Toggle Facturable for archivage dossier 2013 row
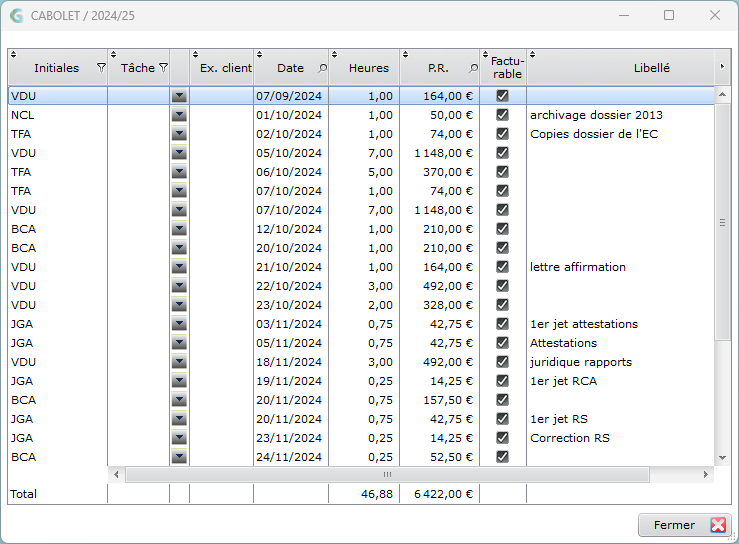 pyautogui.click(x=502, y=115)
